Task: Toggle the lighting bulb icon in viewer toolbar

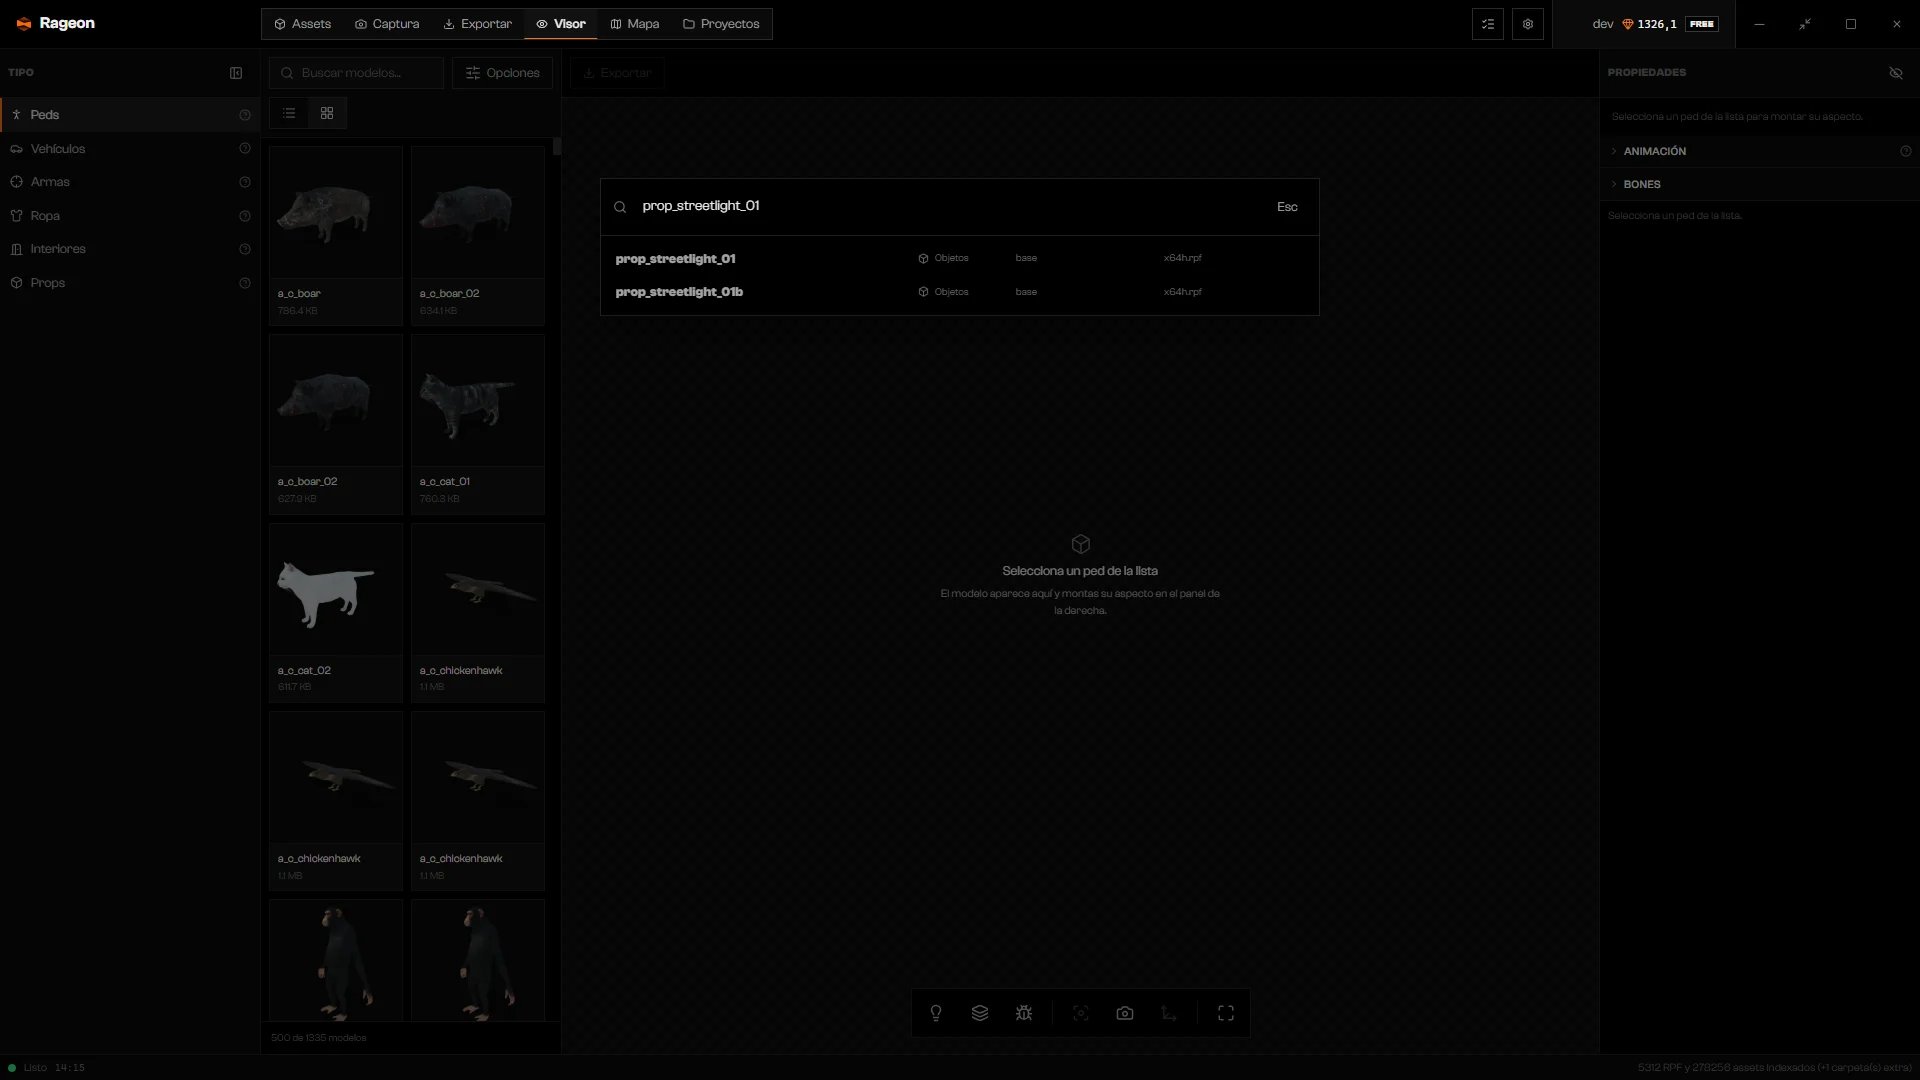Action: tap(936, 1013)
